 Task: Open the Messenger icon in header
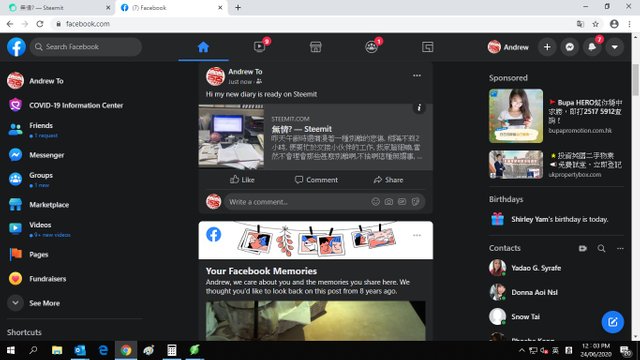(x=569, y=47)
